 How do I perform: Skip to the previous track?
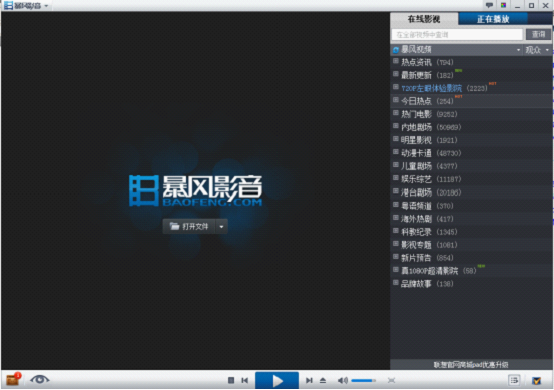pyautogui.click(x=244, y=380)
